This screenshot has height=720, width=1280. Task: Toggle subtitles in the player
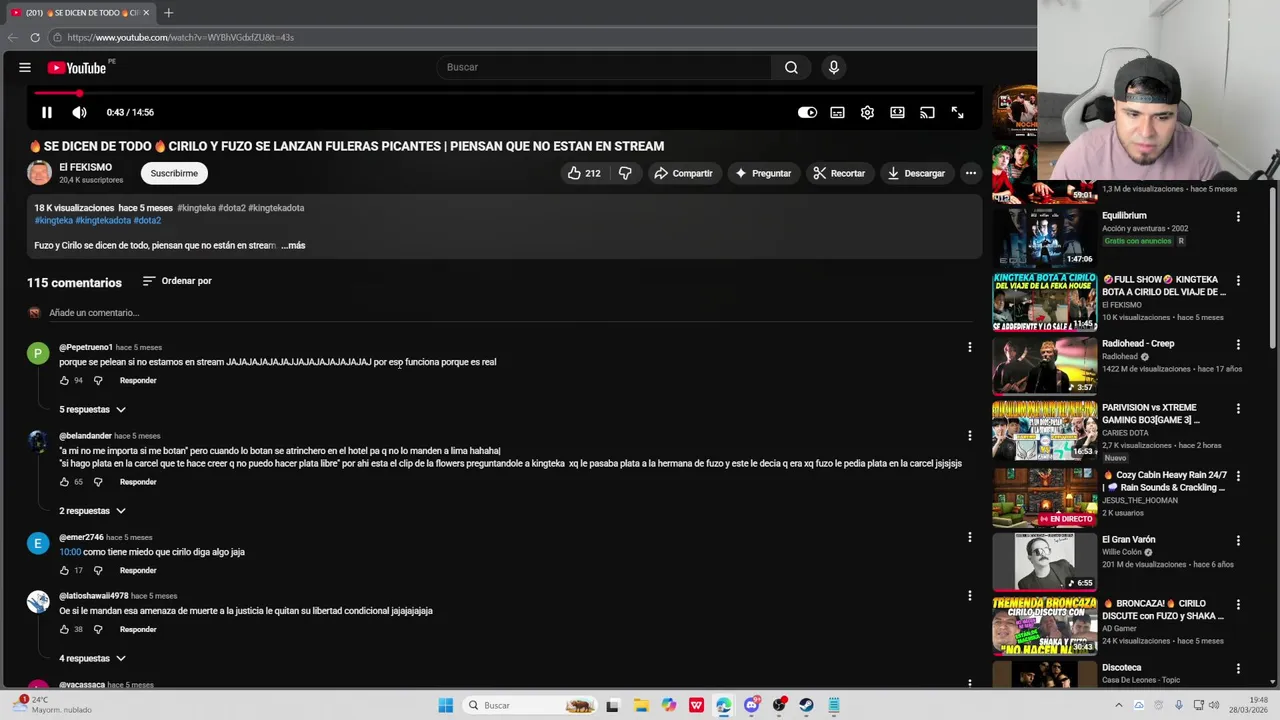coord(837,112)
